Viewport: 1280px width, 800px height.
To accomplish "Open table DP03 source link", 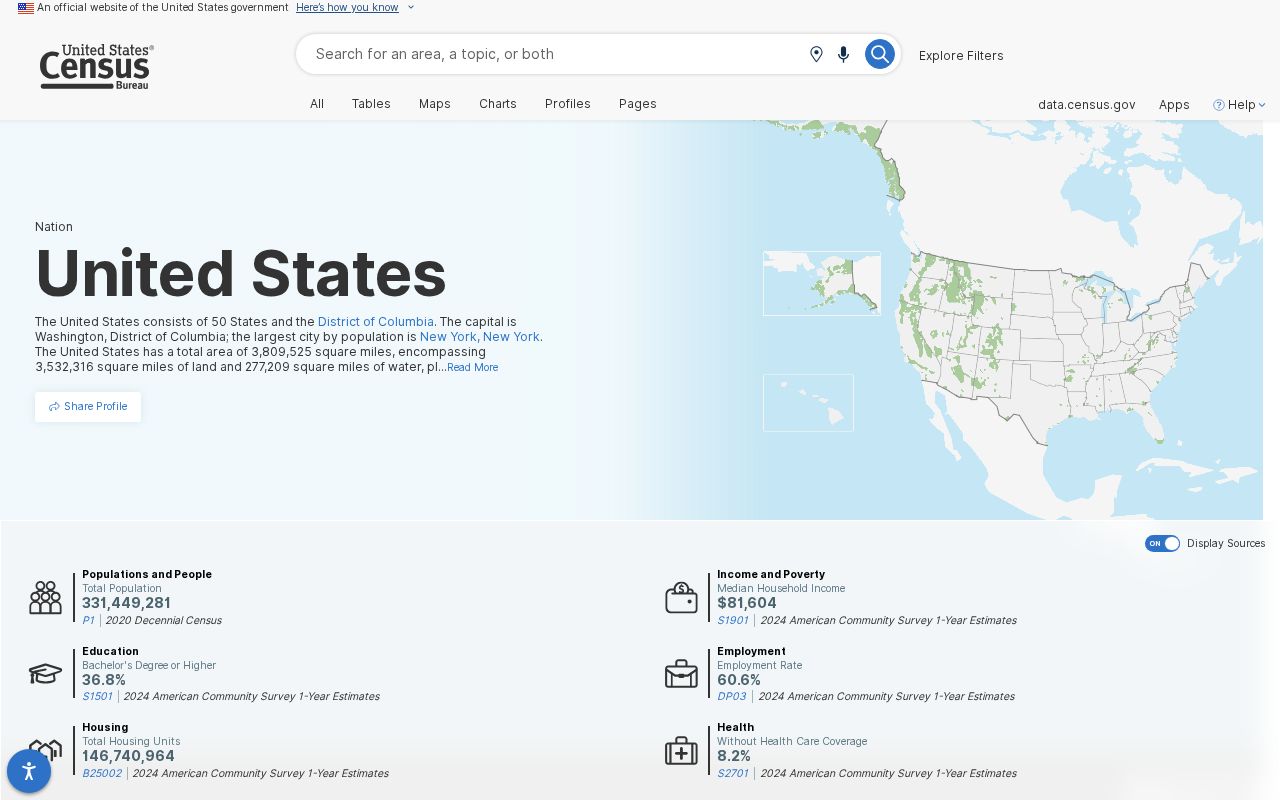I will (732, 696).
